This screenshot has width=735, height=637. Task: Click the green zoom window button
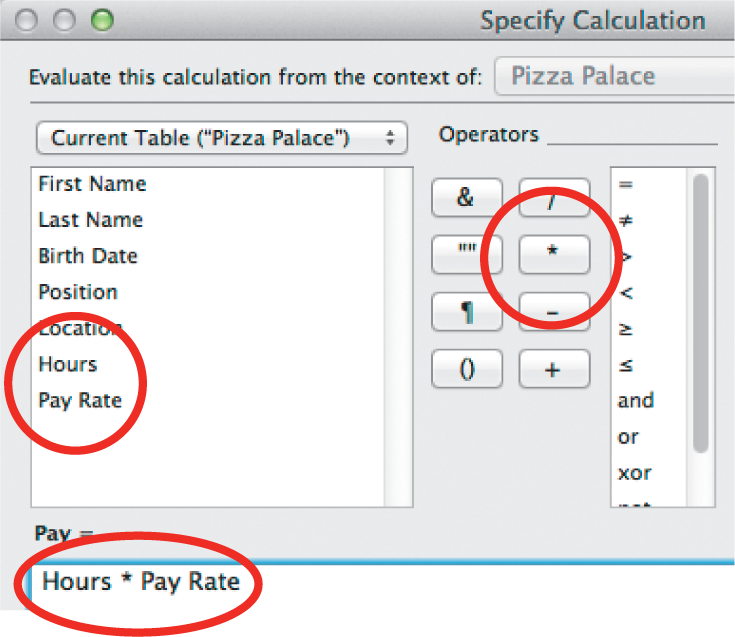pyautogui.click(x=102, y=20)
